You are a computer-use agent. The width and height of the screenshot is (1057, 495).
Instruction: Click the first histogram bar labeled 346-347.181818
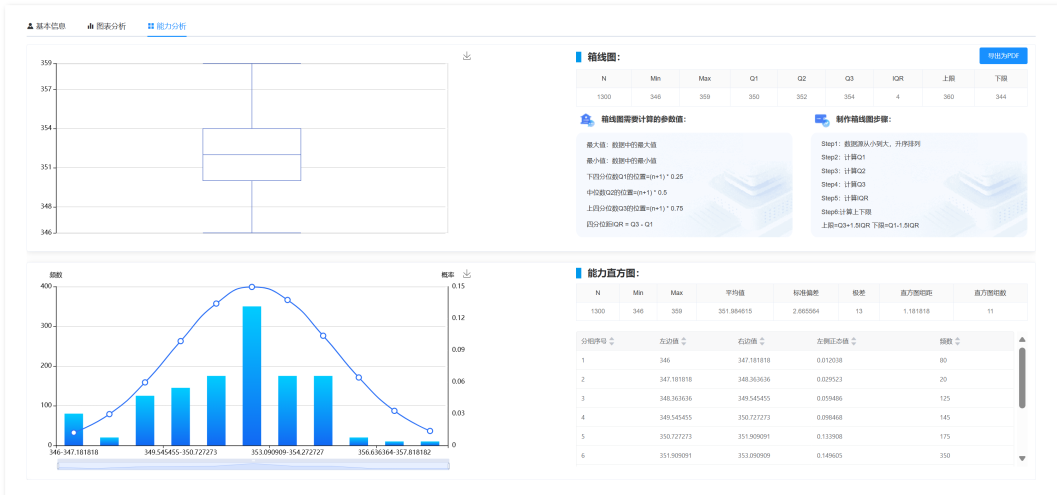[73, 429]
